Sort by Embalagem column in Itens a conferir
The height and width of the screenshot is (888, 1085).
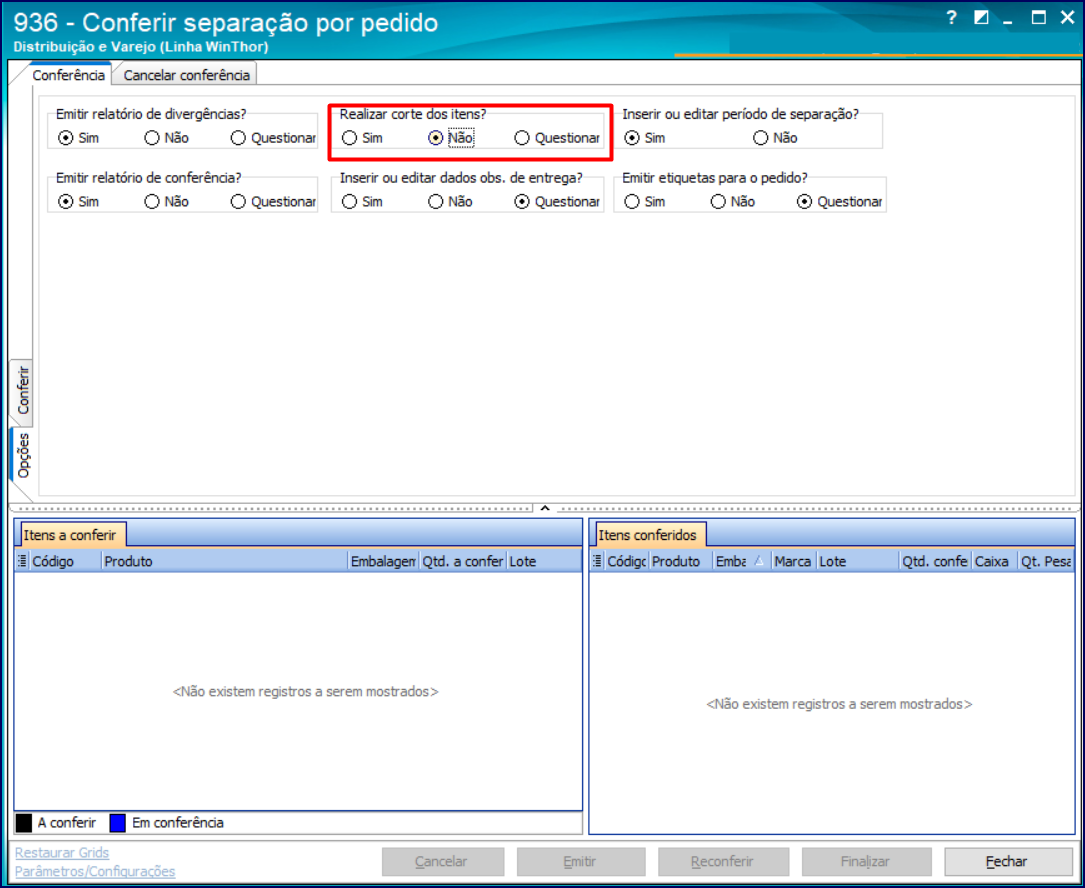click(x=383, y=561)
